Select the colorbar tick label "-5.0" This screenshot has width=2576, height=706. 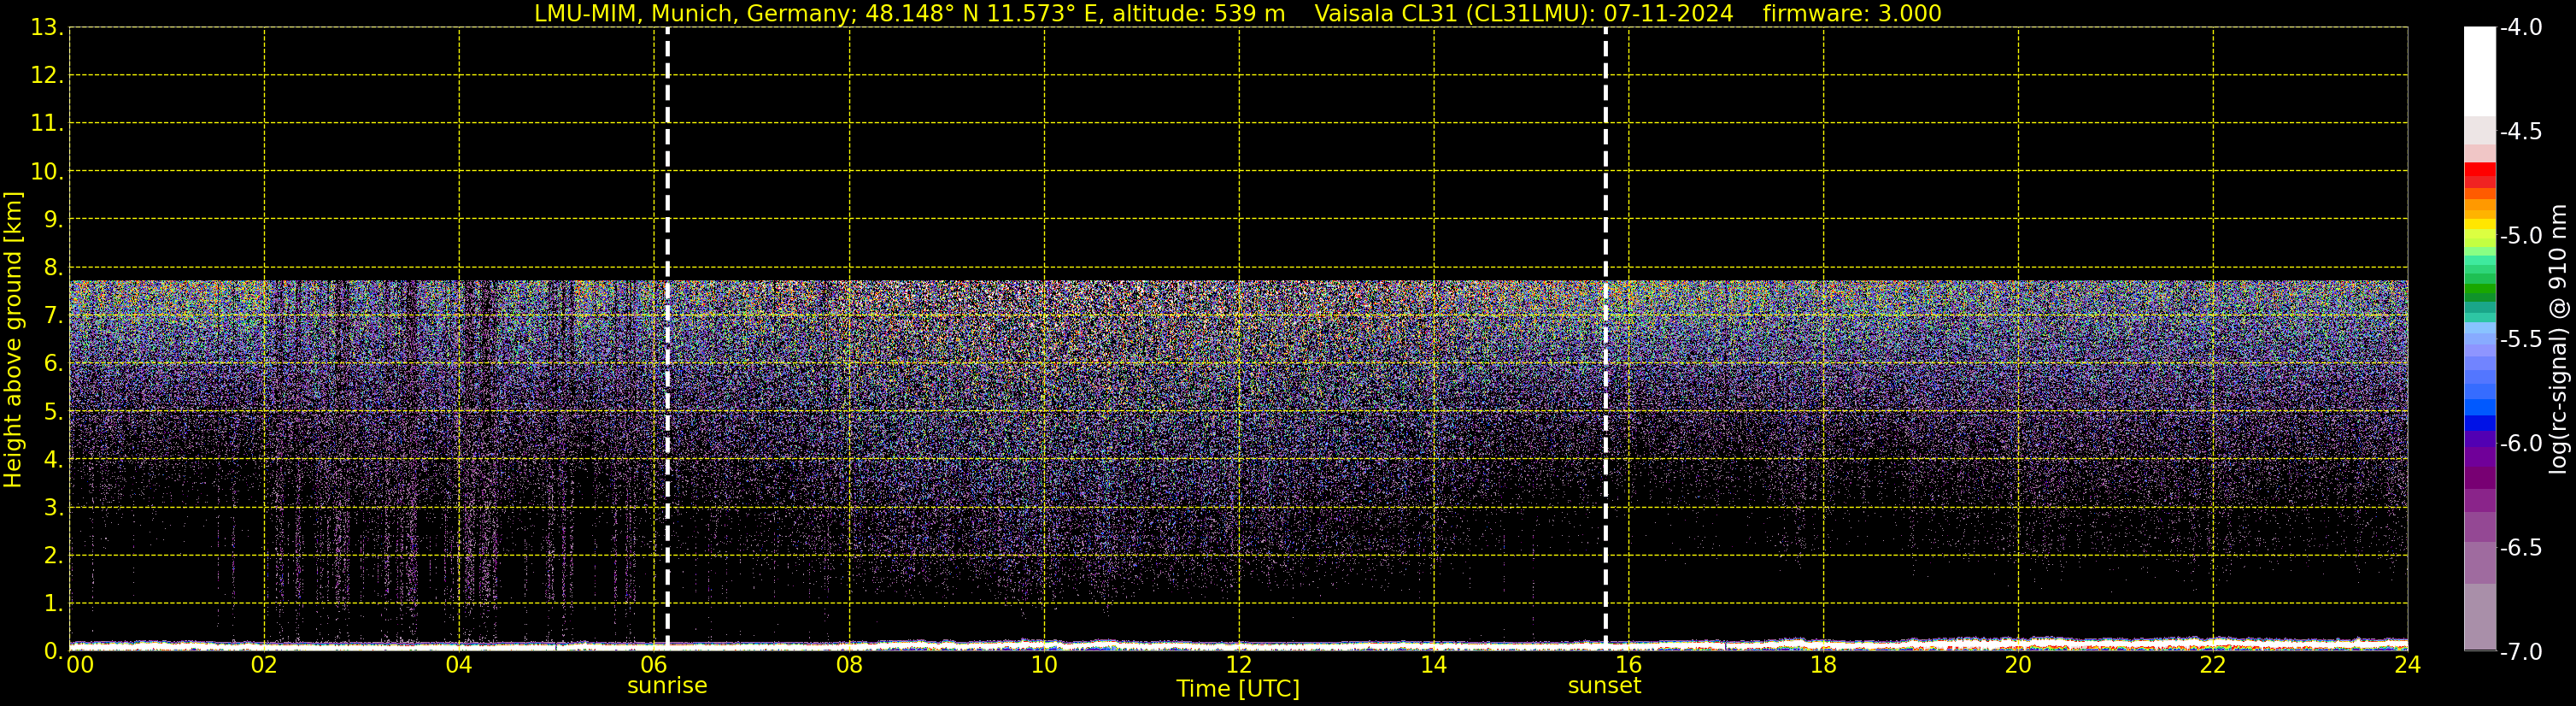2521,235
